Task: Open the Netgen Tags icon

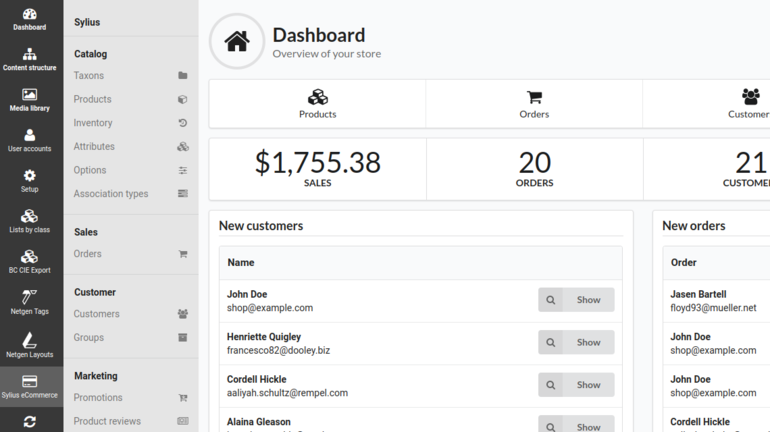Action: click(x=30, y=303)
